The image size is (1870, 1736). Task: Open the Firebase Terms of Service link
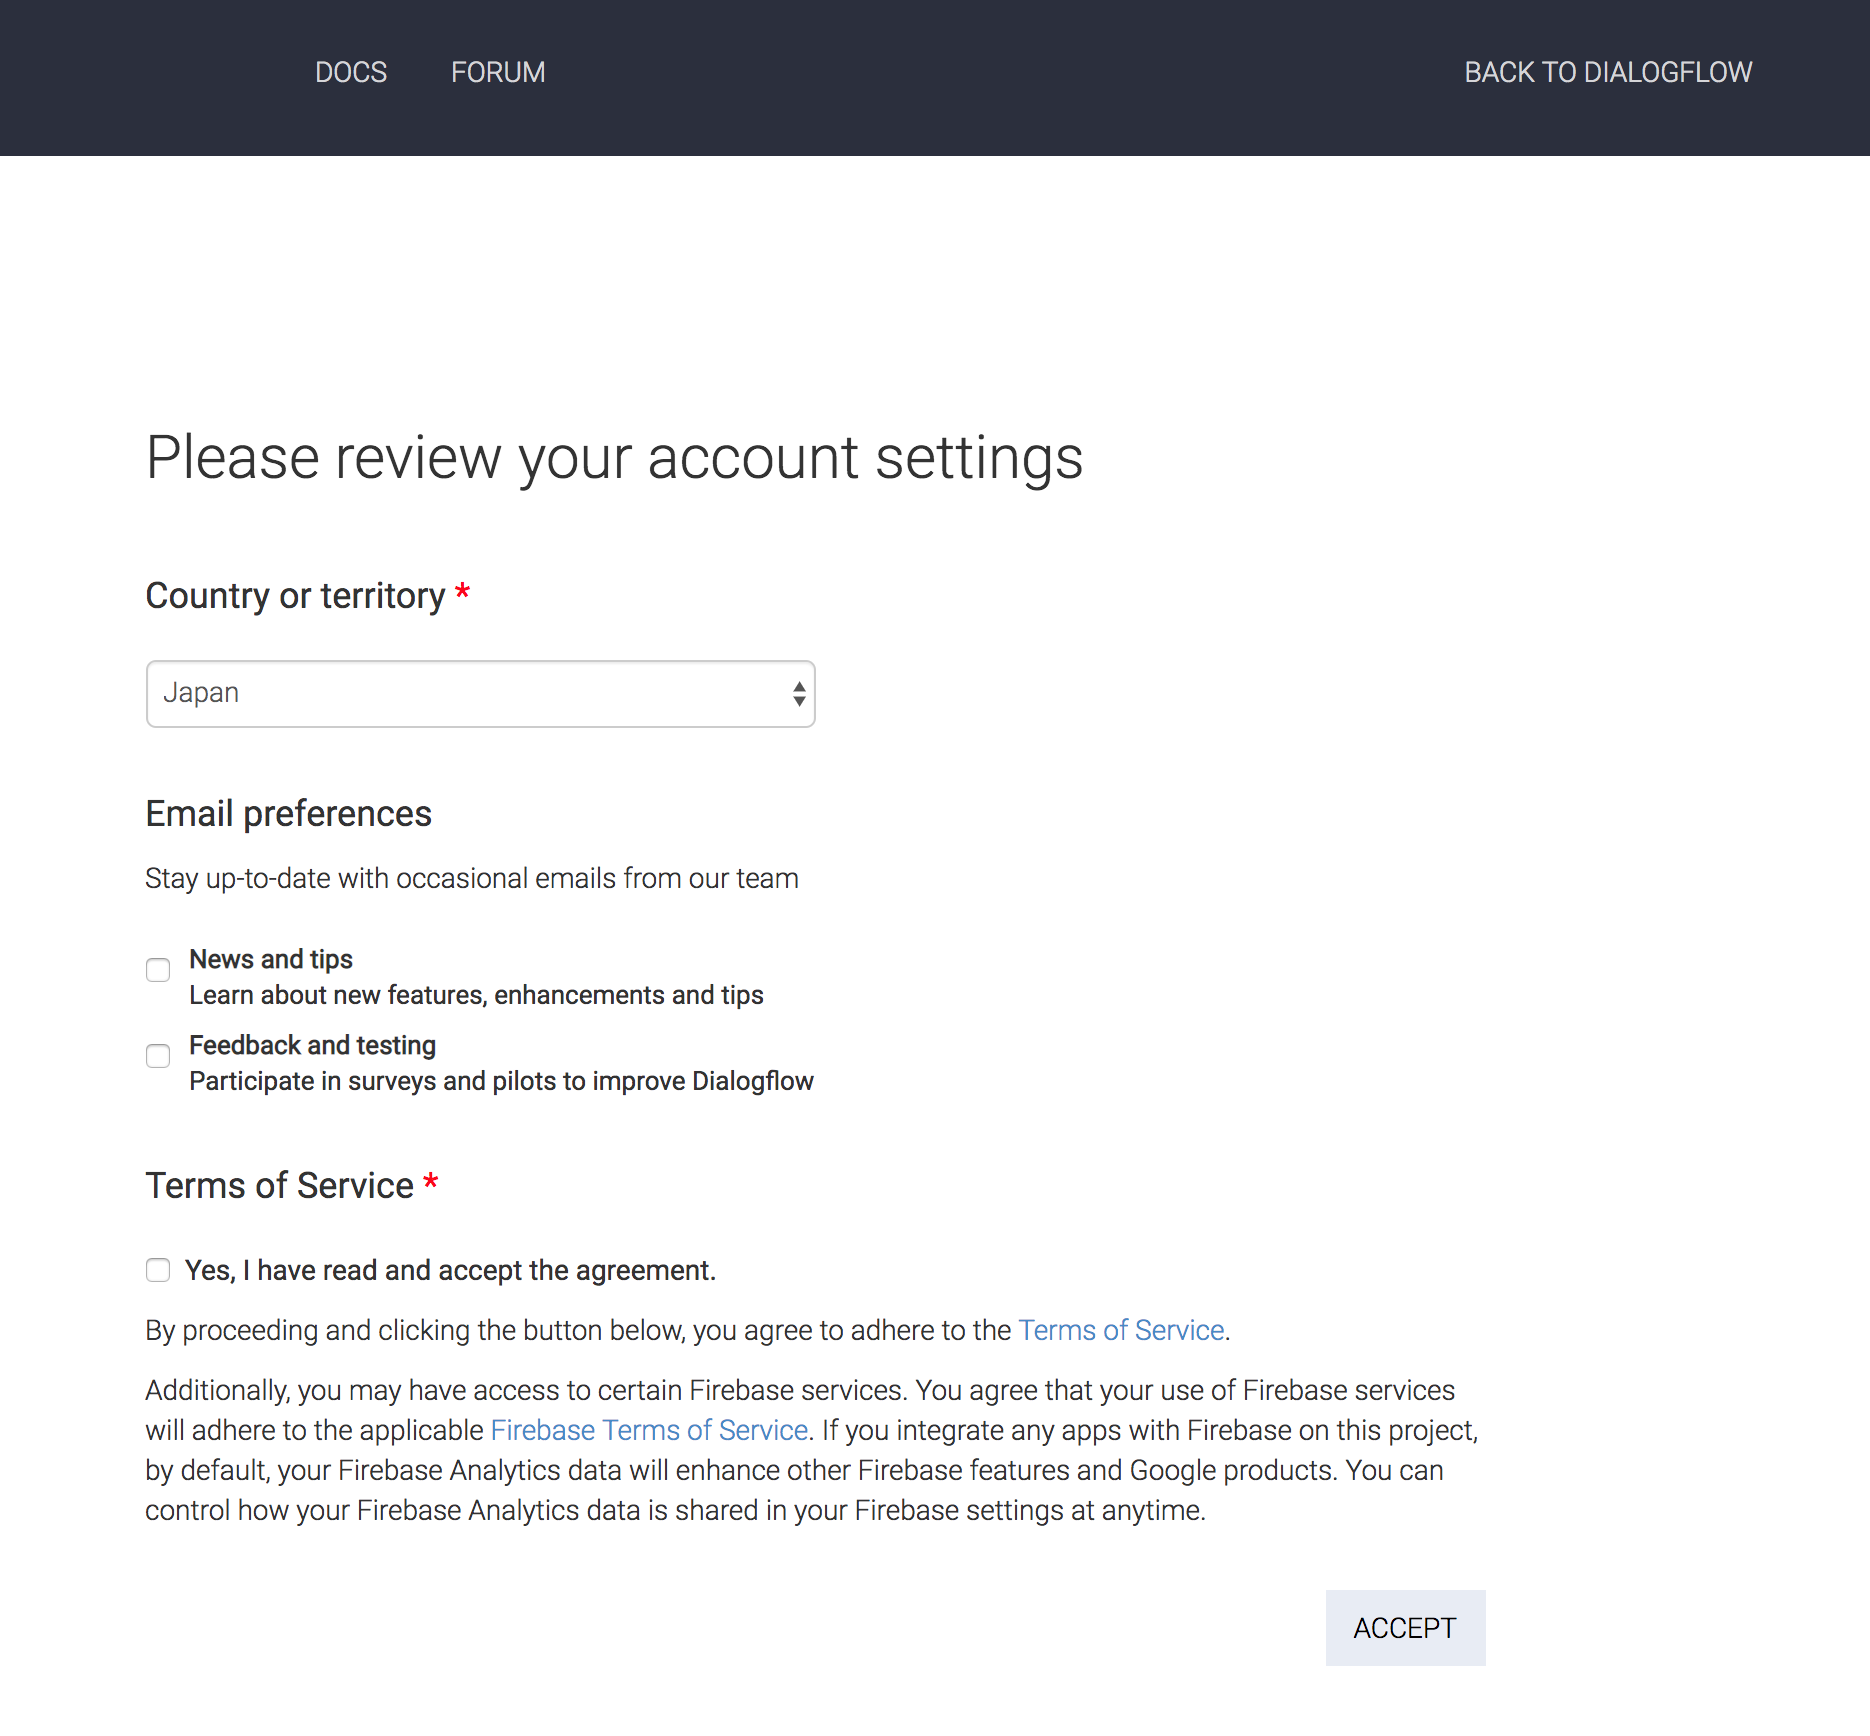(649, 1430)
